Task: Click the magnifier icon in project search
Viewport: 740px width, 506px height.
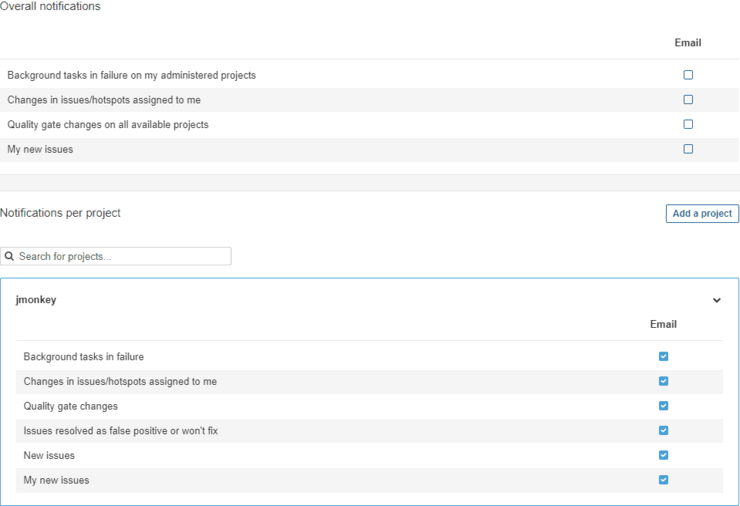Action: (x=9, y=257)
